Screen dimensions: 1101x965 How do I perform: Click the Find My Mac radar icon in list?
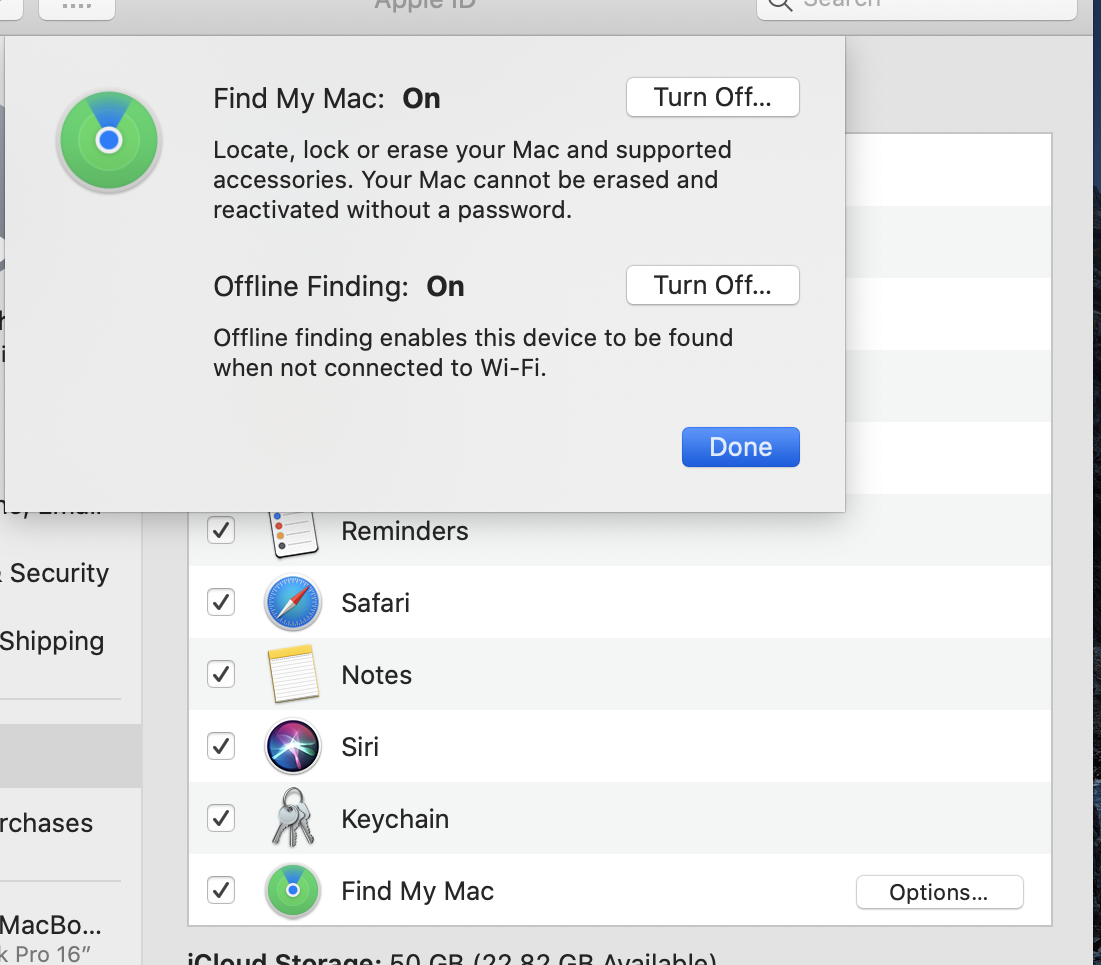[x=293, y=891]
